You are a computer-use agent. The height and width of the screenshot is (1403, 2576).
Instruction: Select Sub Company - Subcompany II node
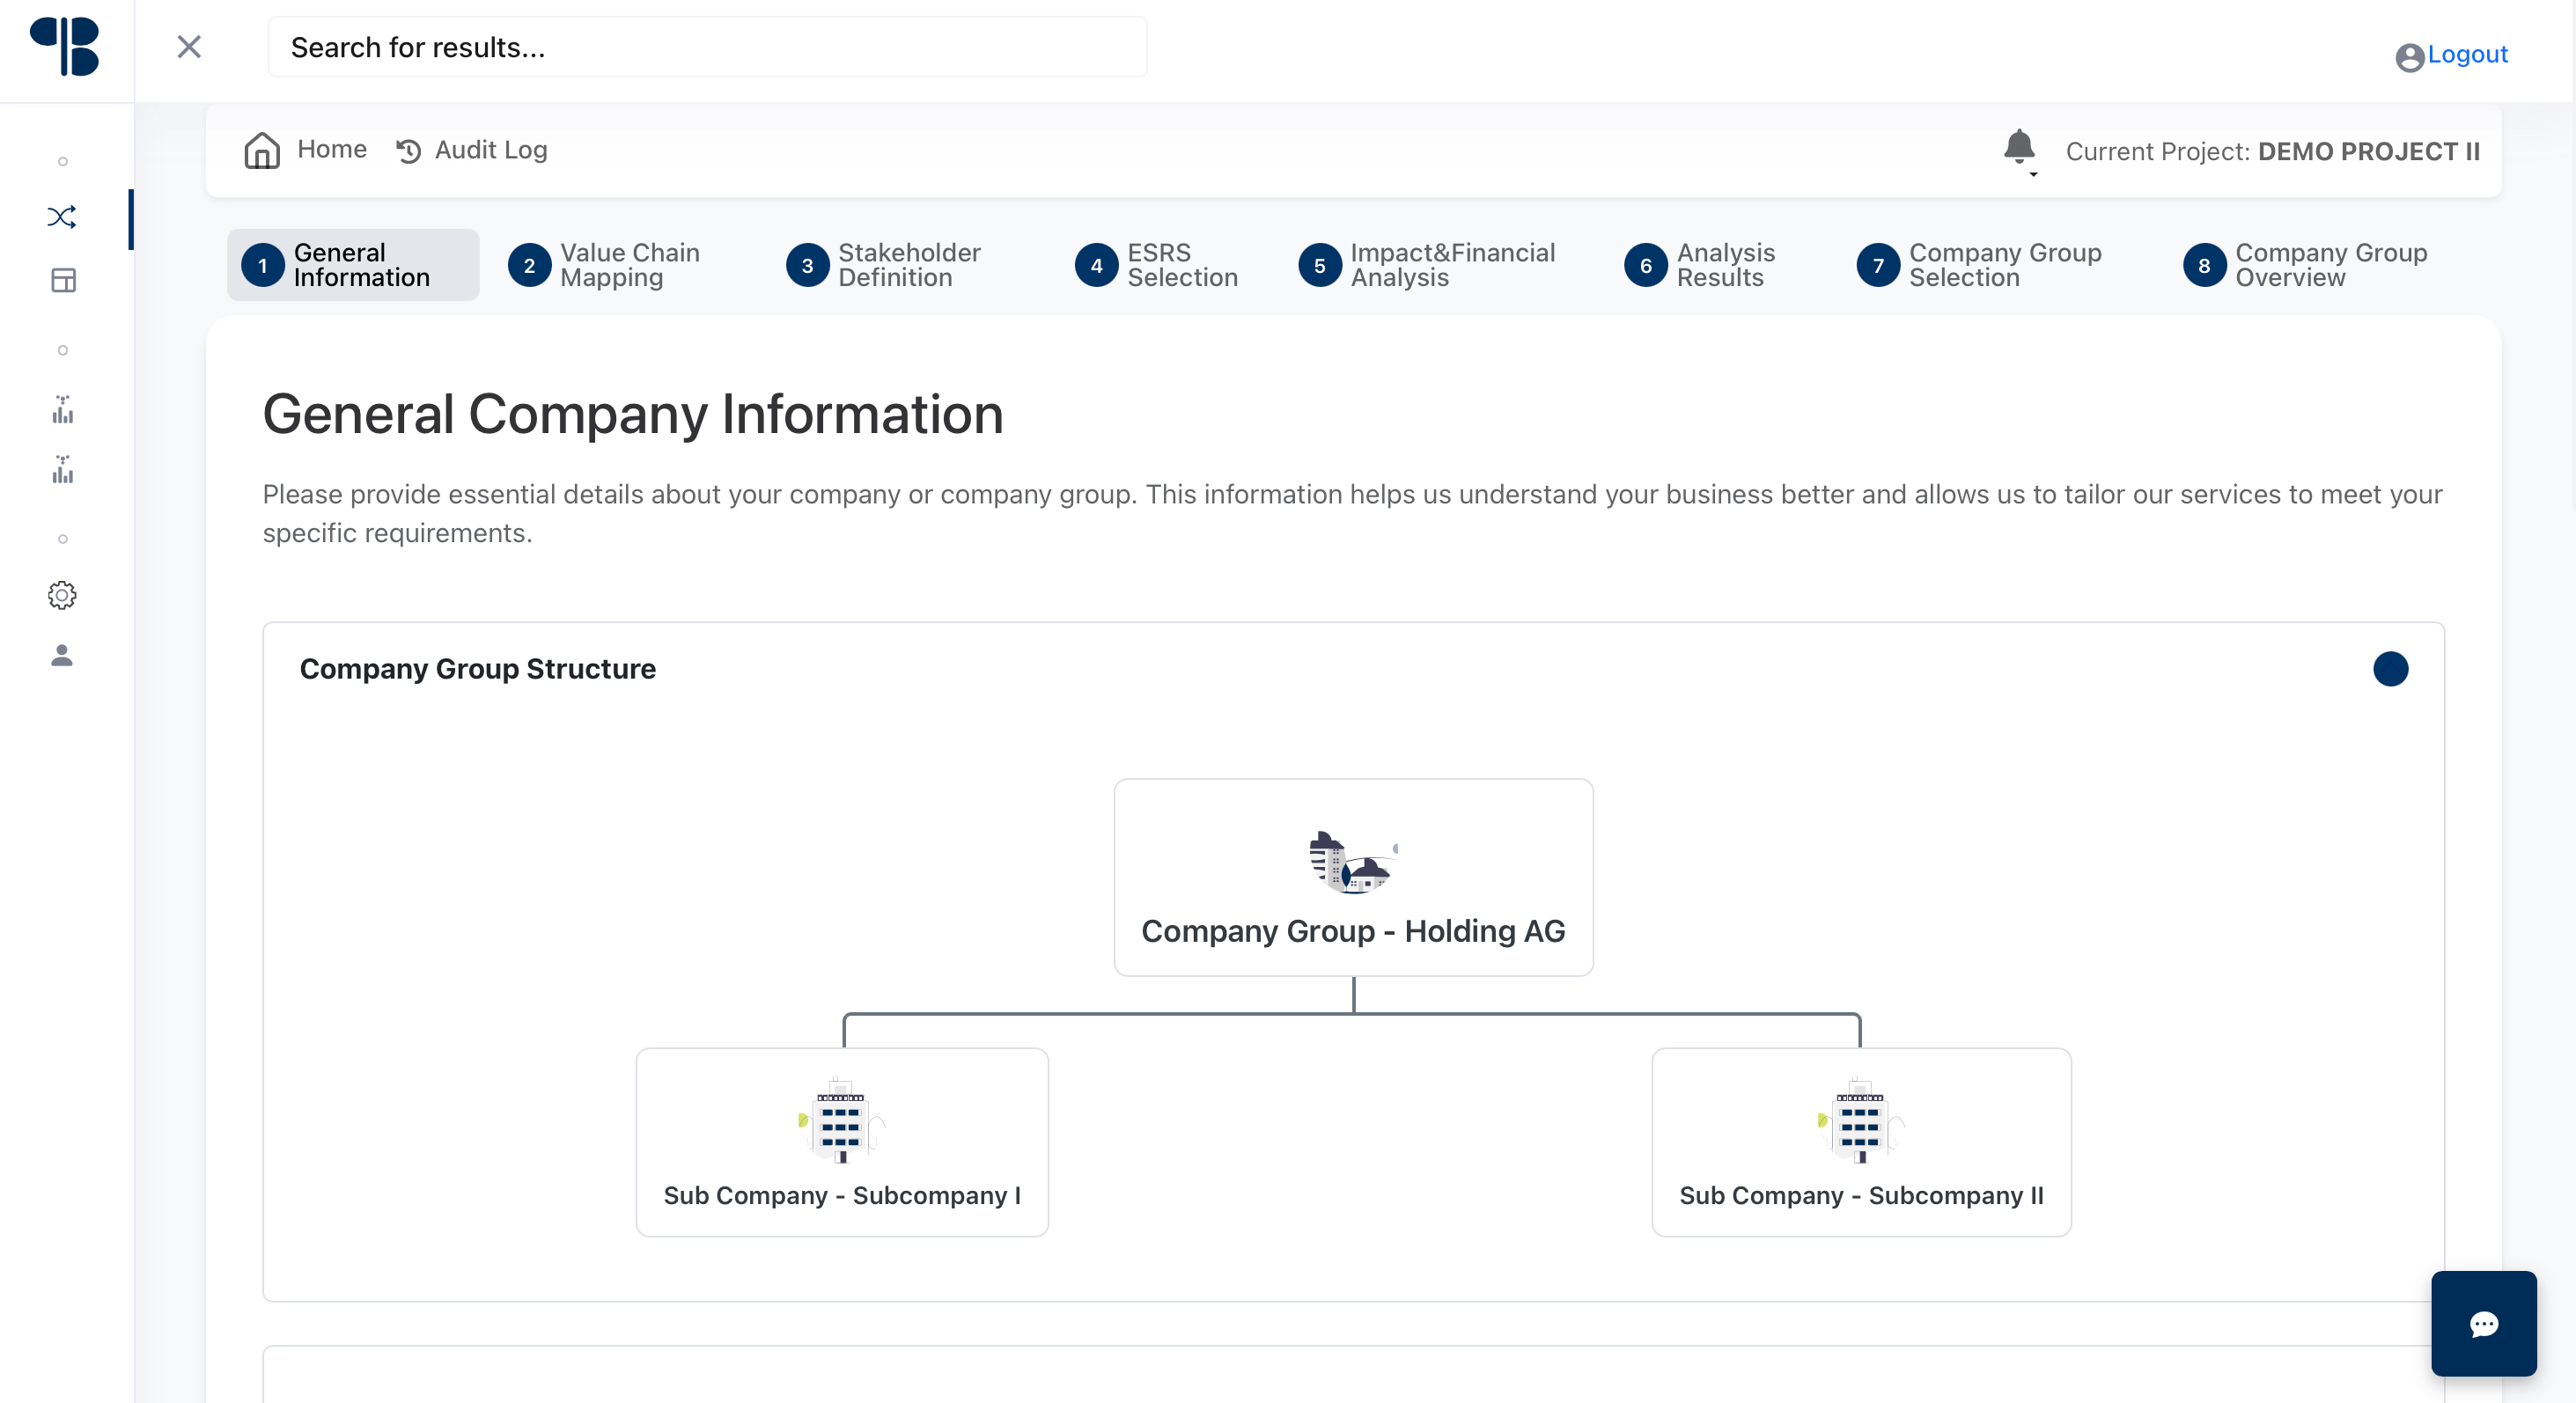1860,1142
